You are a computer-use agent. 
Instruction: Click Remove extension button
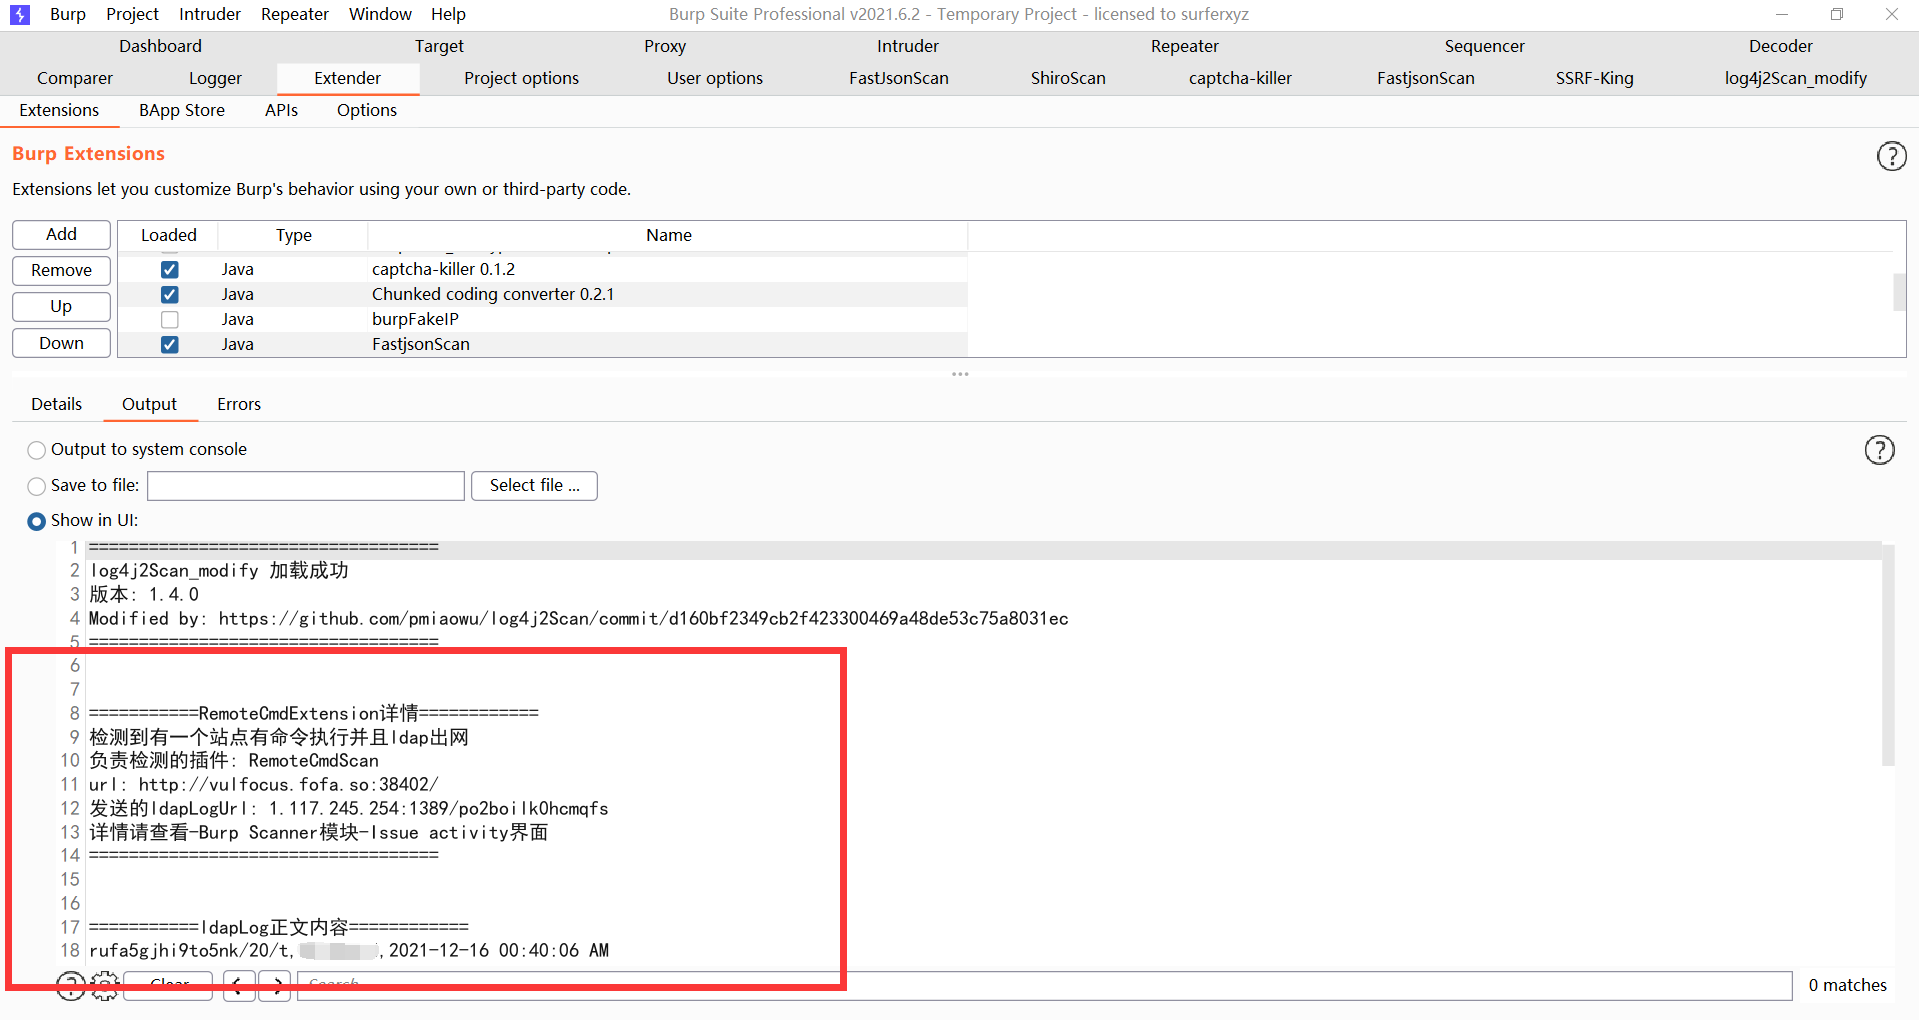[61, 270]
